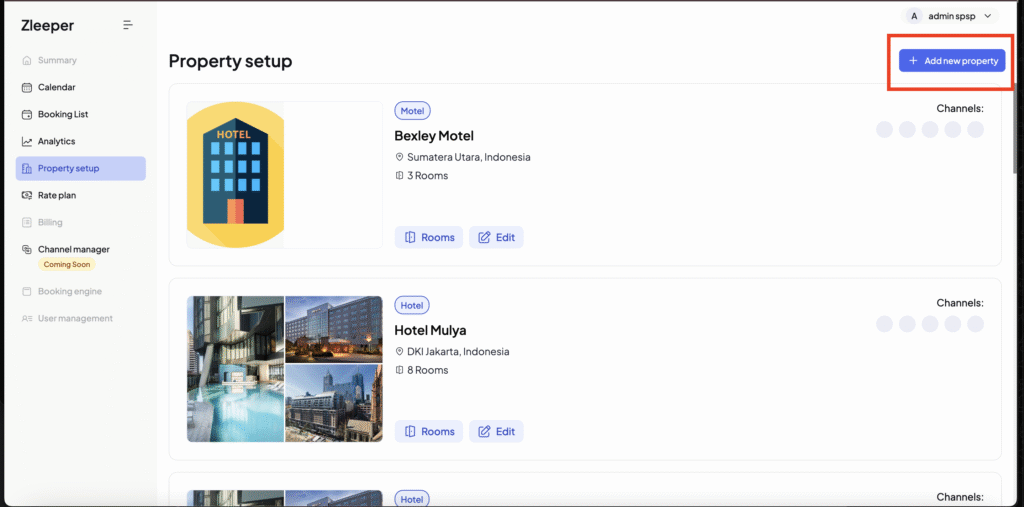Click the Summary home icon in sidebar
1024x507 pixels.
27,61
